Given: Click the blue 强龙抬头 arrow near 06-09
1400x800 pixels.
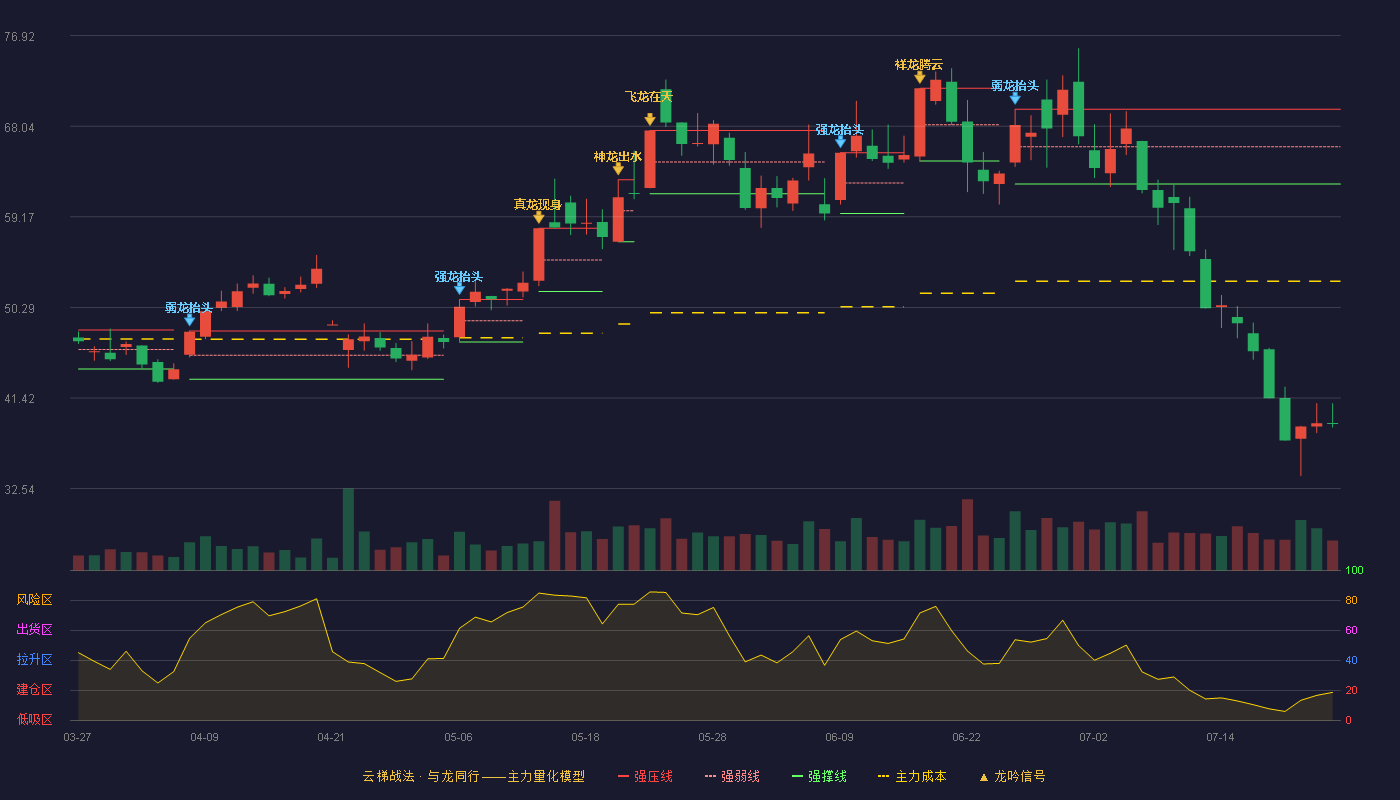Looking at the screenshot, I should click(x=840, y=141).
